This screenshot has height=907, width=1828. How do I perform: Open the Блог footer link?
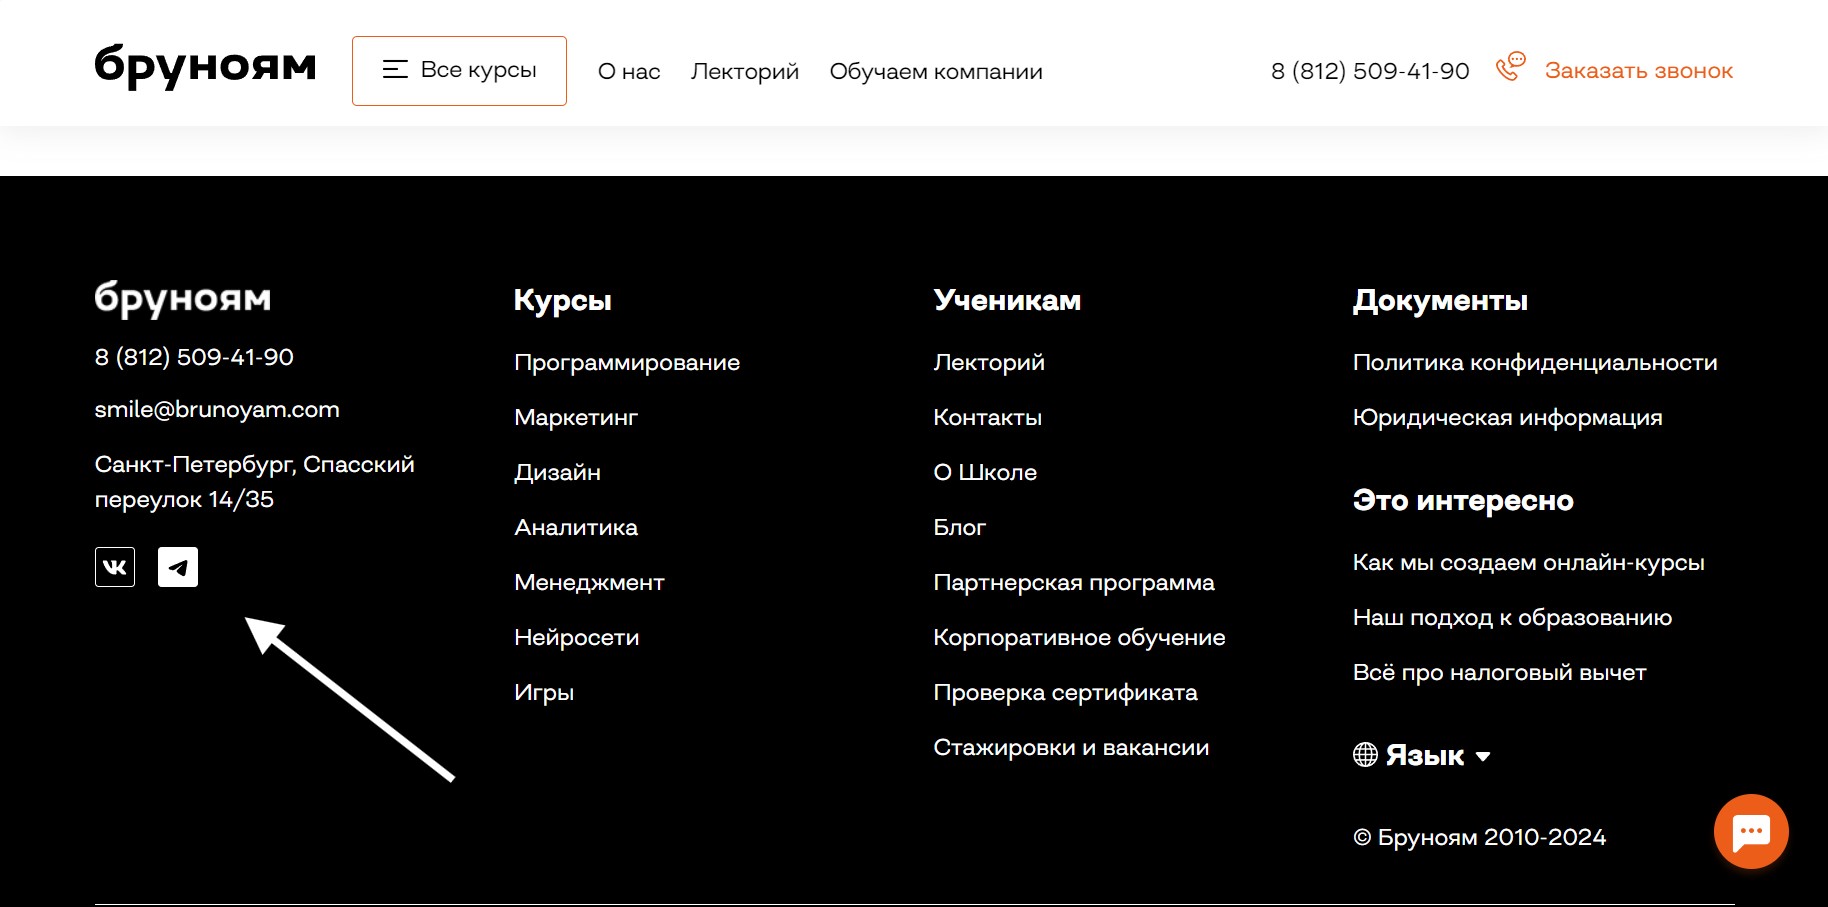point(959,527)
